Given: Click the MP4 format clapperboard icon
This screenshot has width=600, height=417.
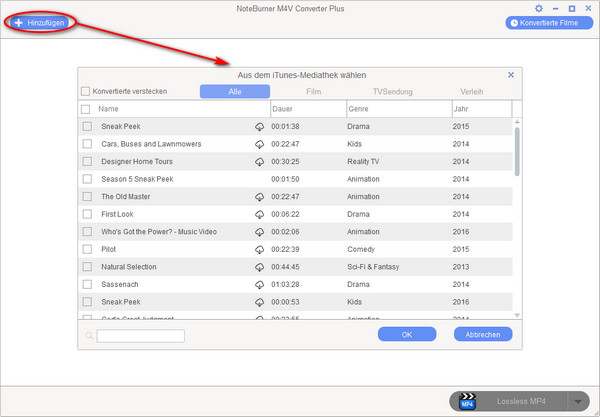Looking at the screenshot, I should pyautogui.click(x=467, y=401).
